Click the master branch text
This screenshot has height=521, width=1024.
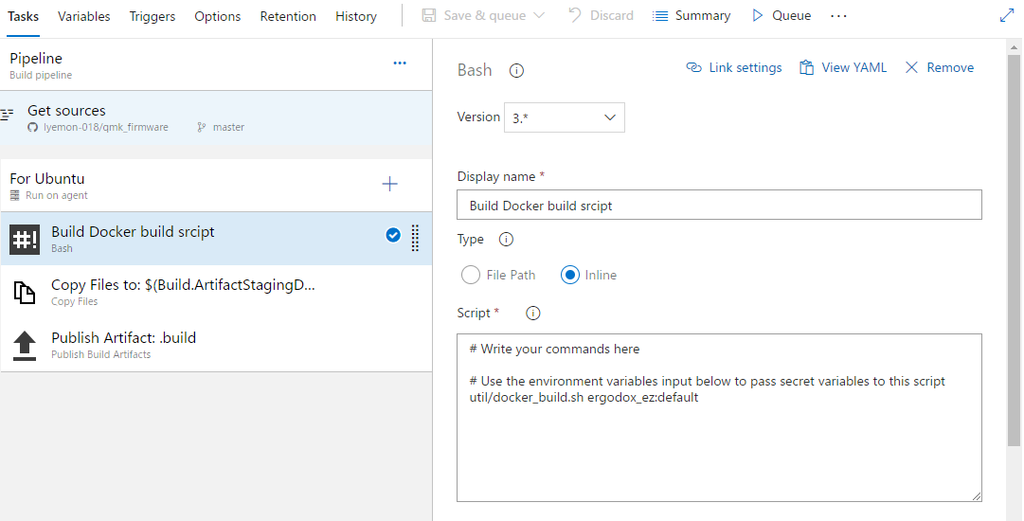point(229,127)
